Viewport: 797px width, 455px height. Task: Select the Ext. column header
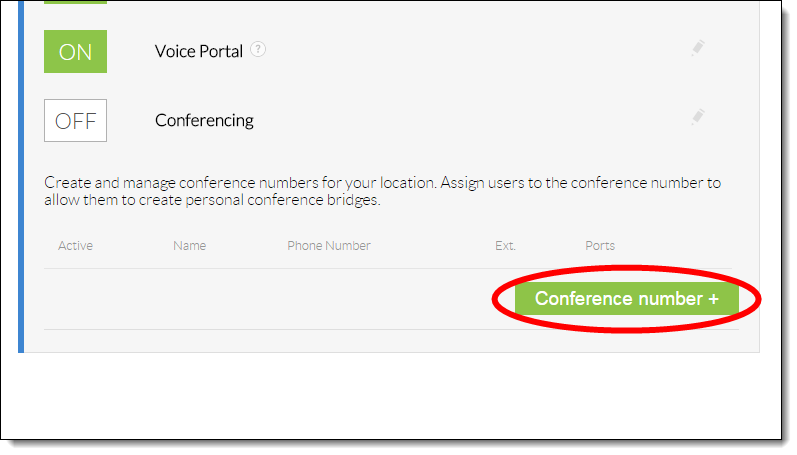click(x=505, y=246)
